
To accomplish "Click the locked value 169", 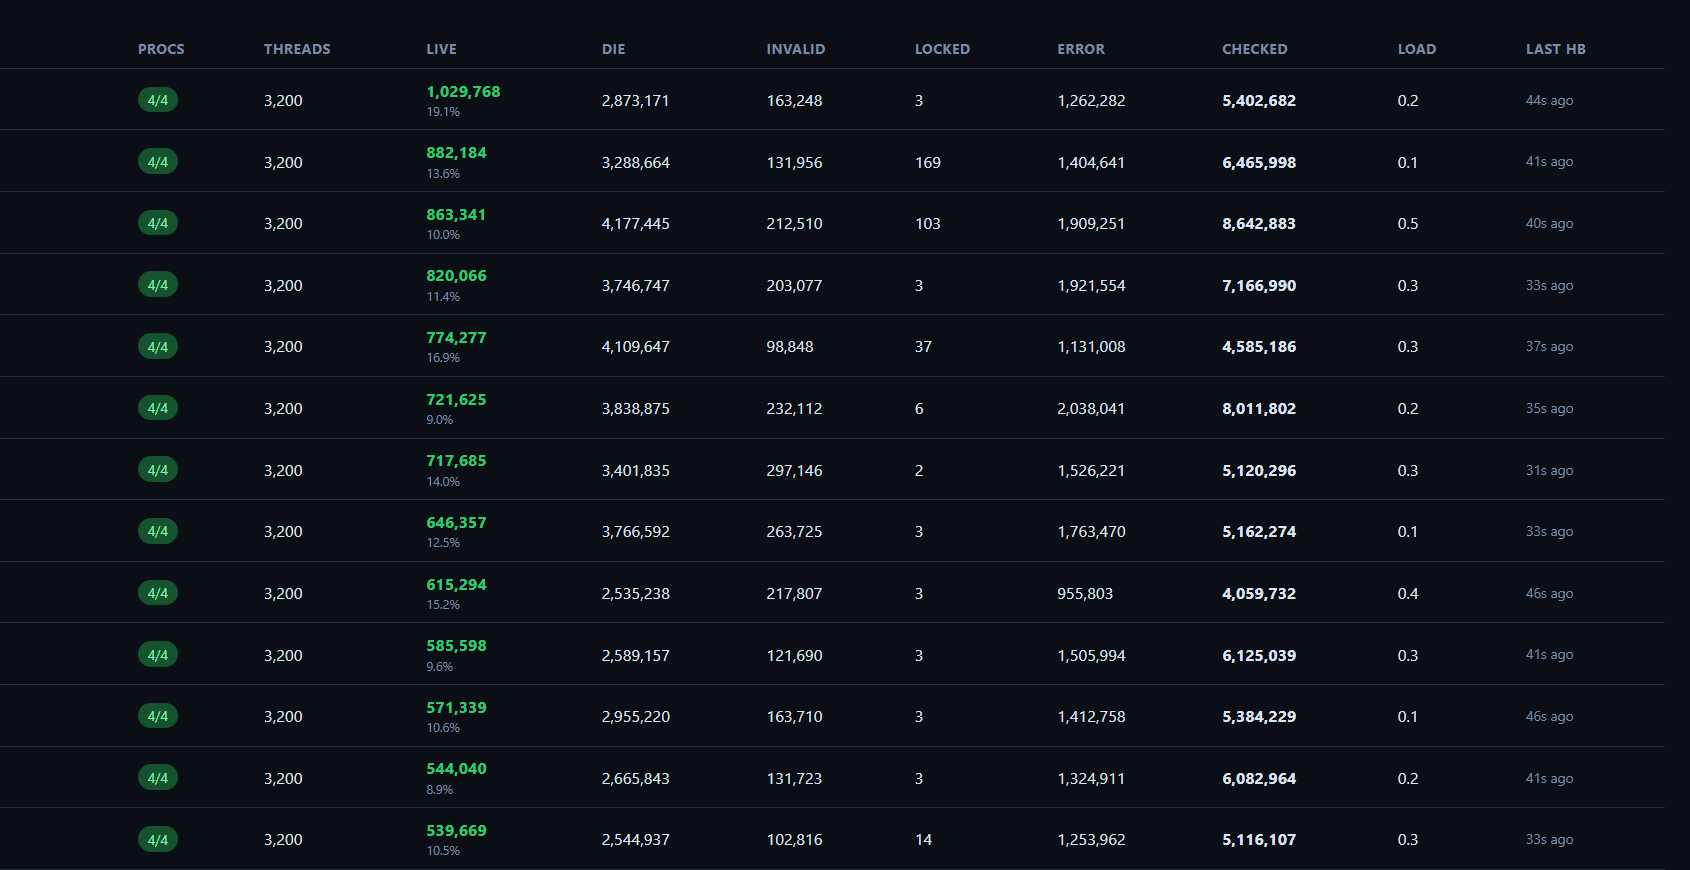I will tap(928, 163).
